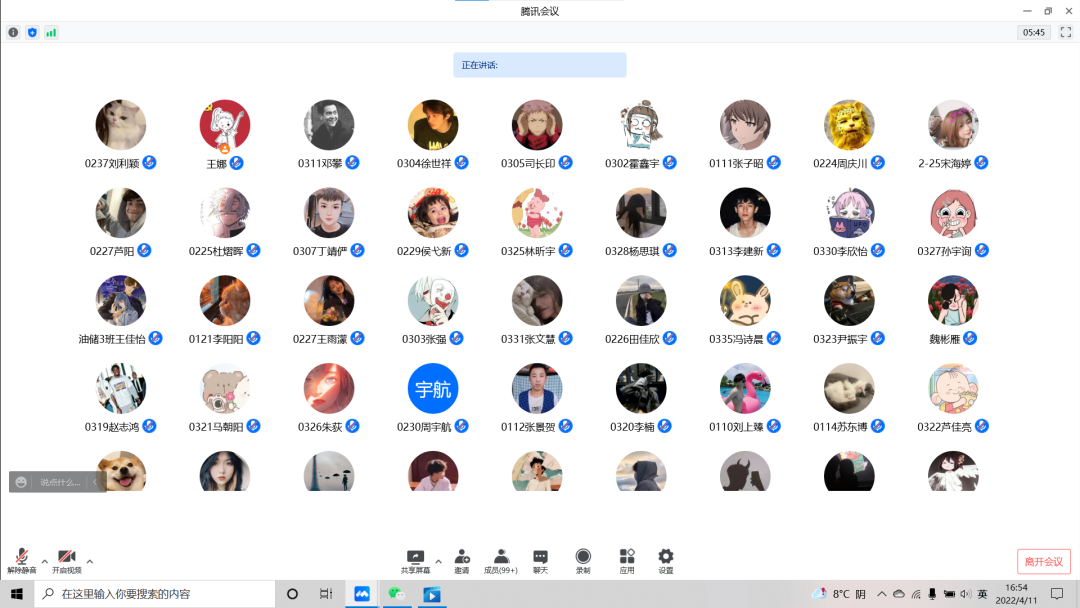The image size is (1080, 608).
Task: Collapse the quick chat box arrow
Action: [95, 482]
